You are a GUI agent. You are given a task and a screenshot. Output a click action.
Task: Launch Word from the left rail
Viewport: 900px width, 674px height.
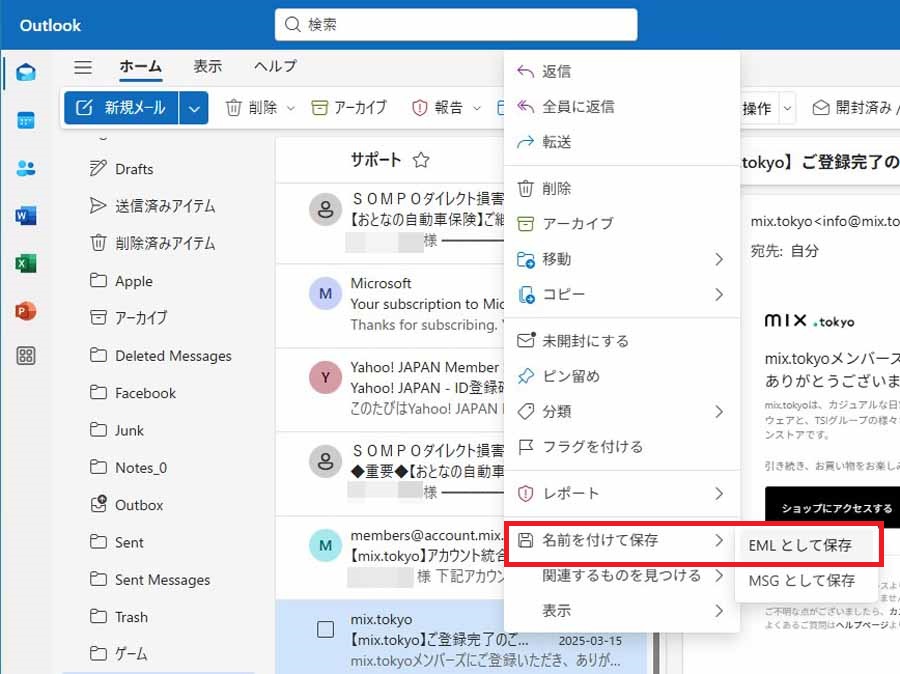click(26, 215)
